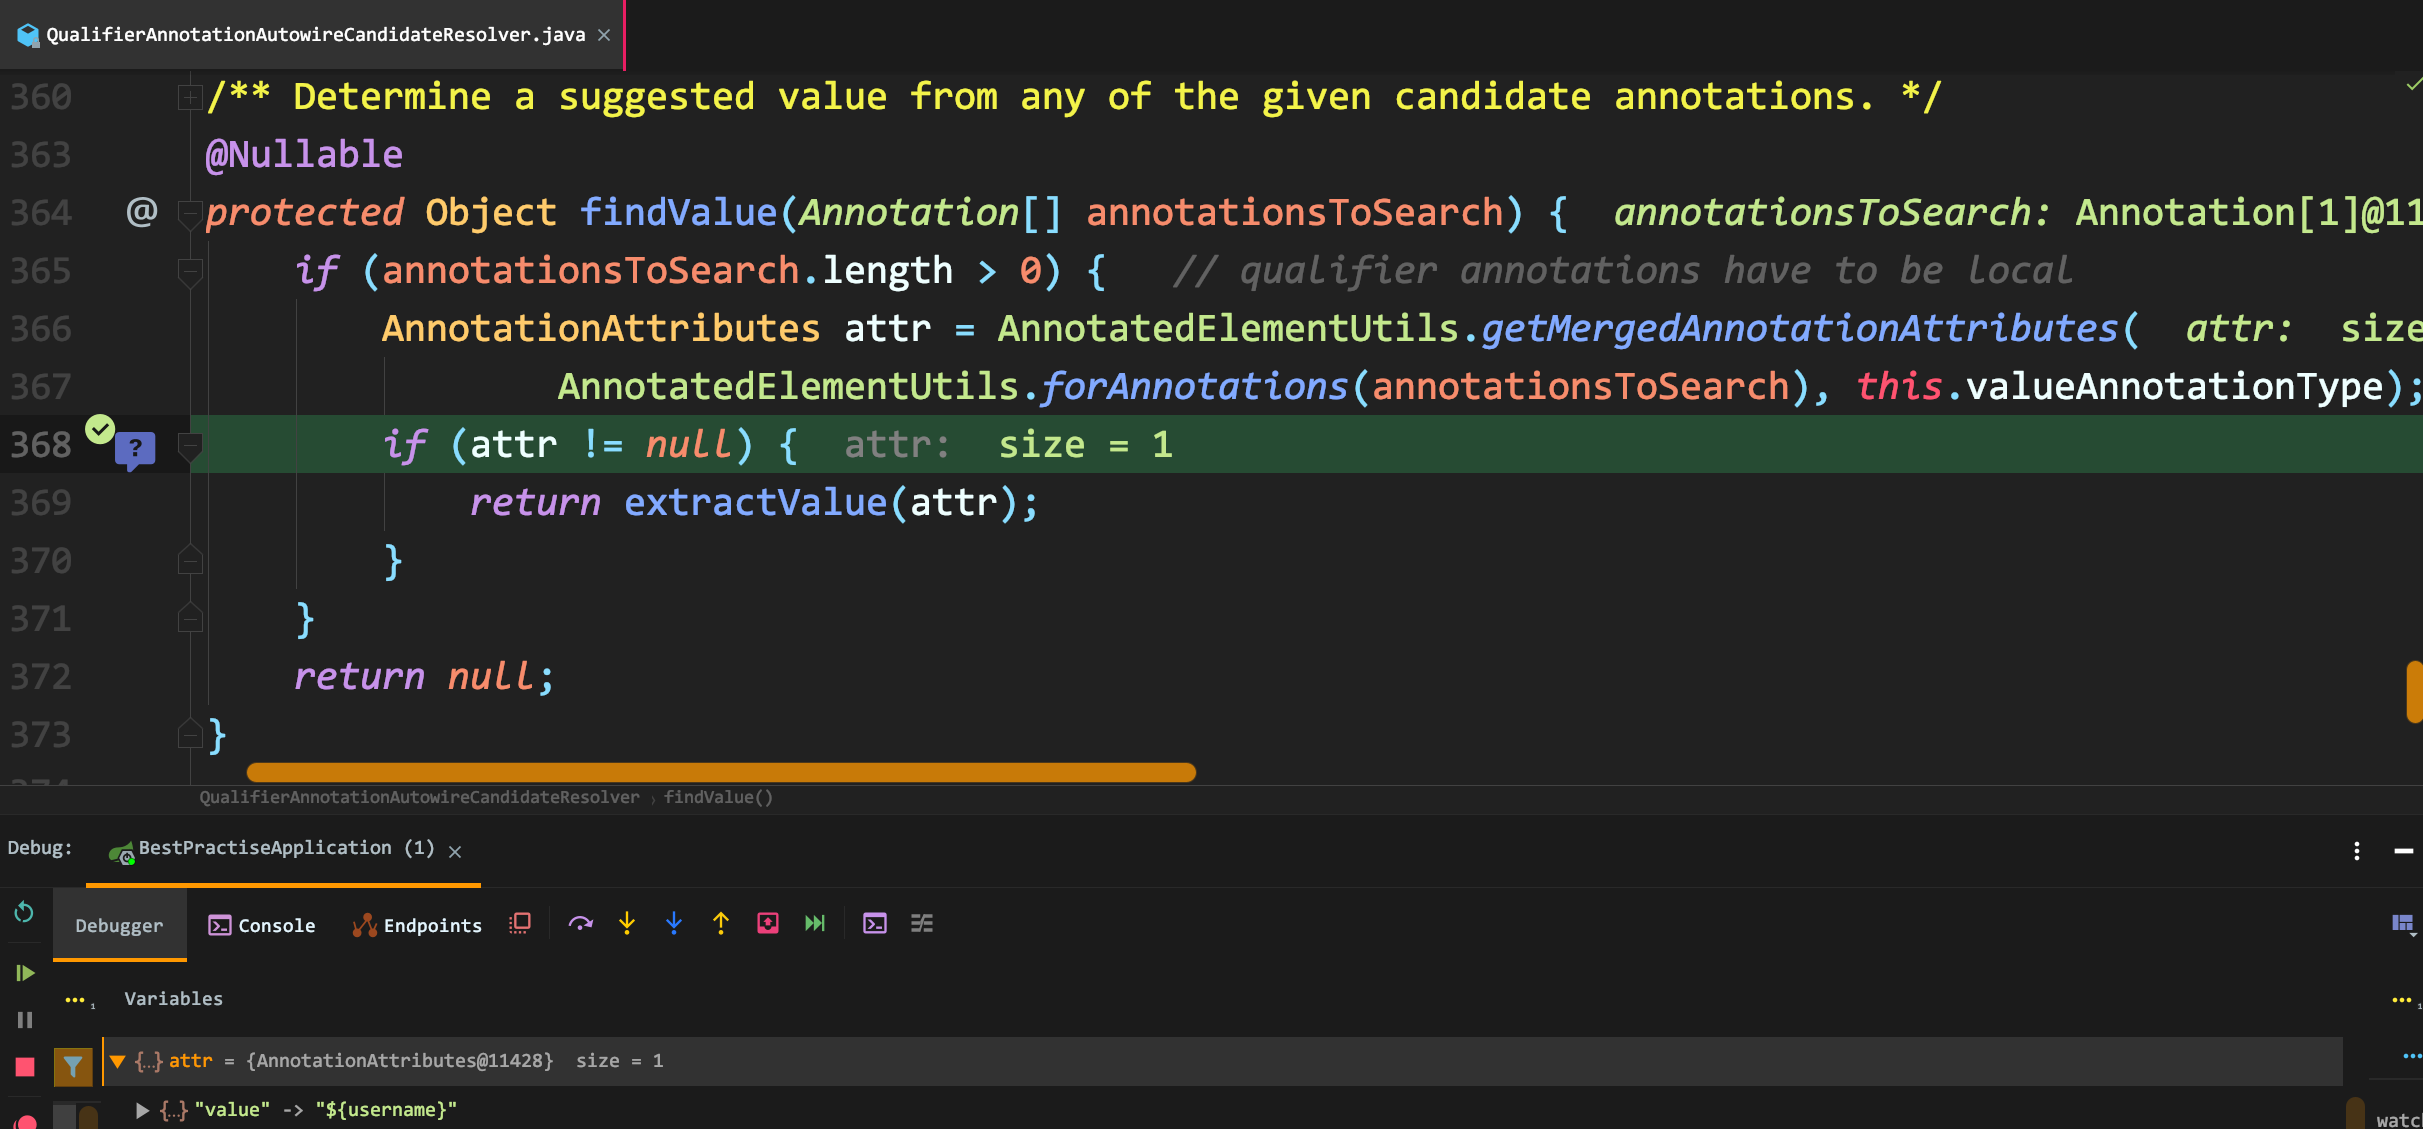Click the pink Drop Frame icon

(768, 924)
